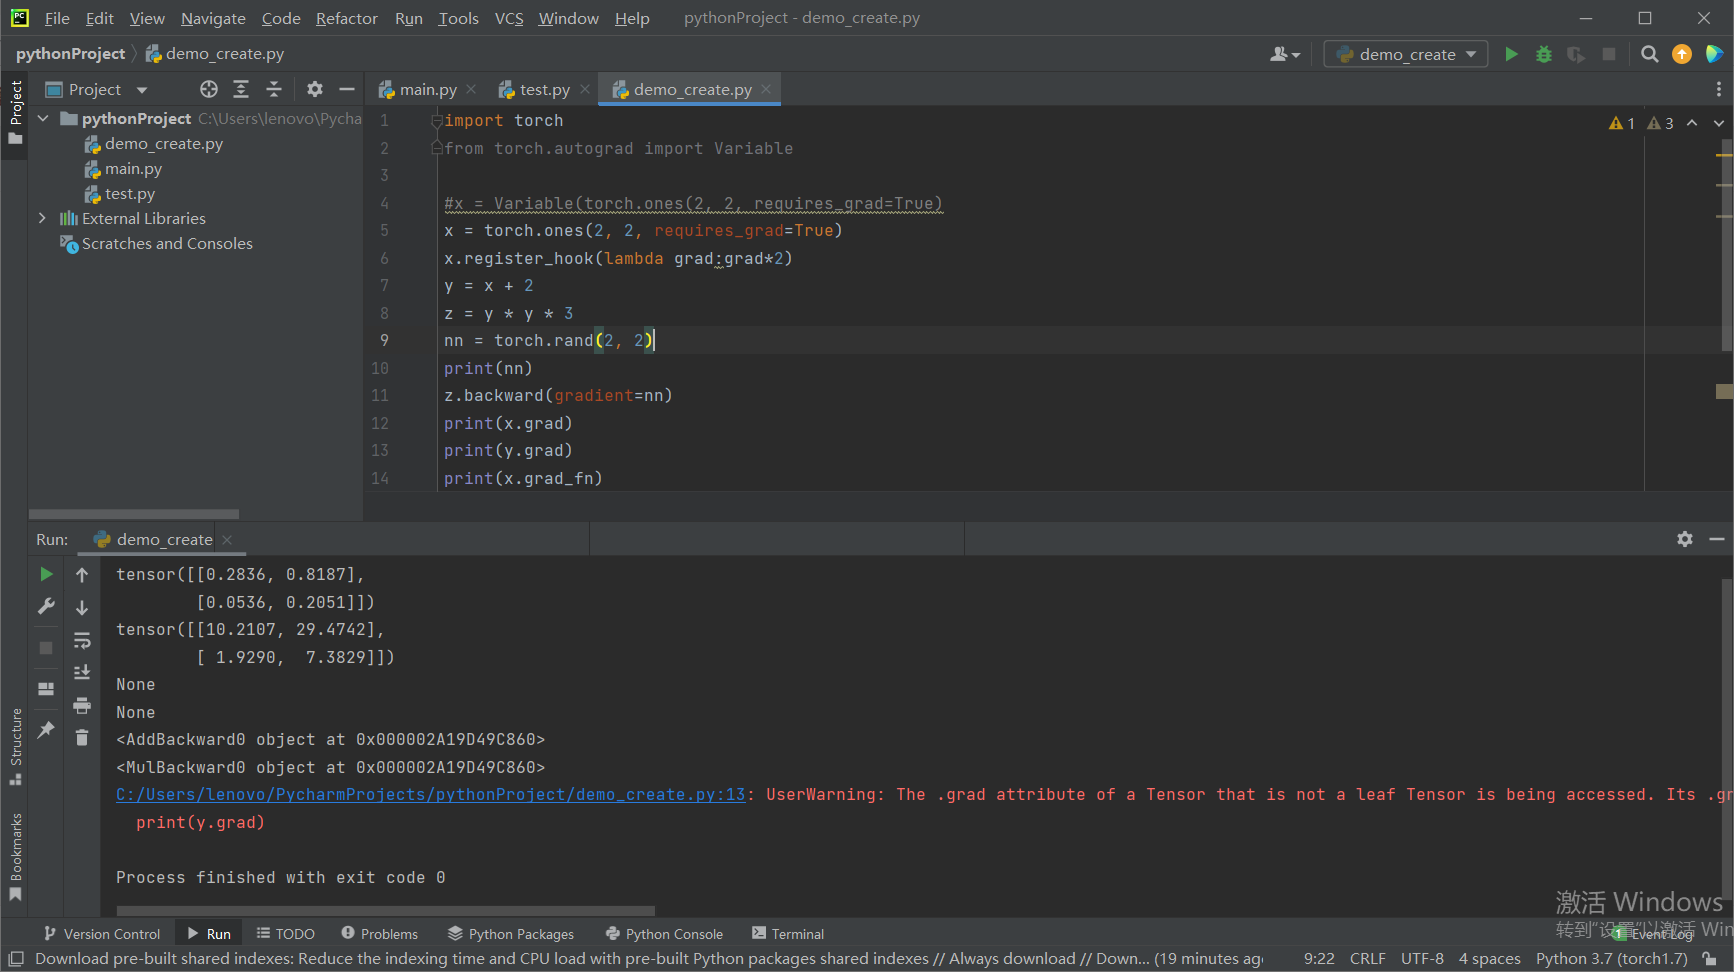Restore layout icon in Run panel

(46, 689)
